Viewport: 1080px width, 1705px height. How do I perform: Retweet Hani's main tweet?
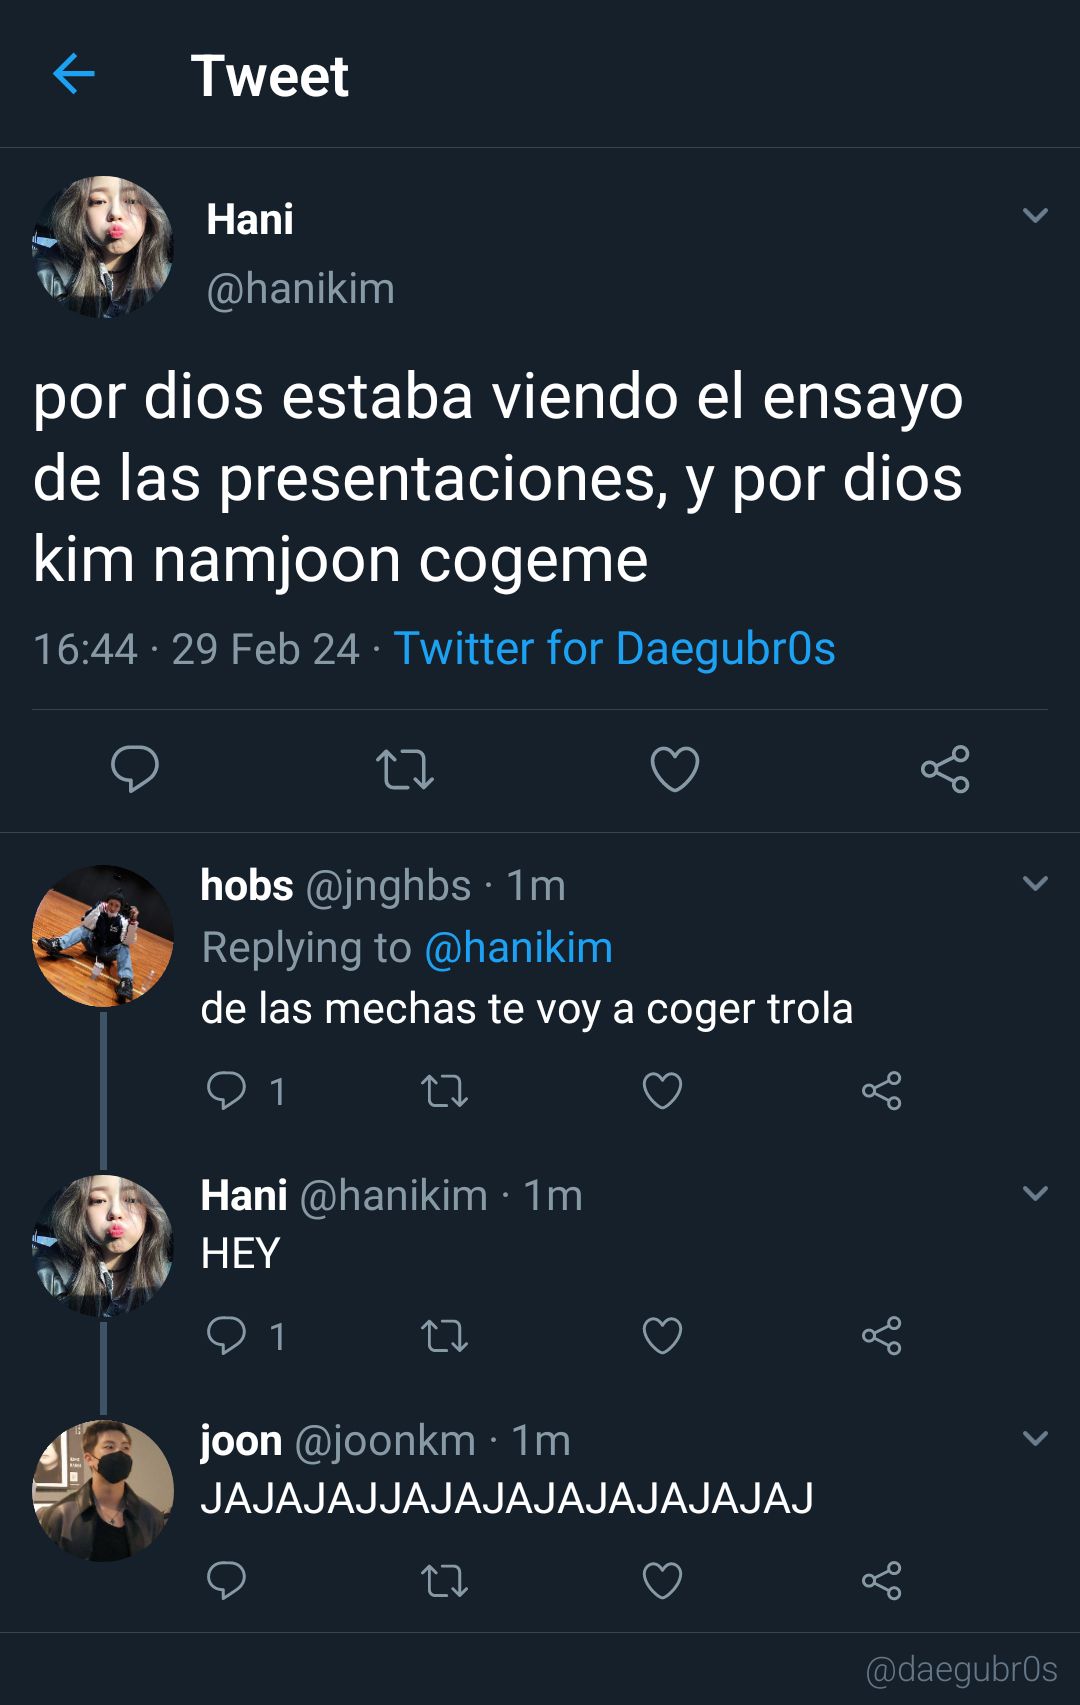coord(405,769)
